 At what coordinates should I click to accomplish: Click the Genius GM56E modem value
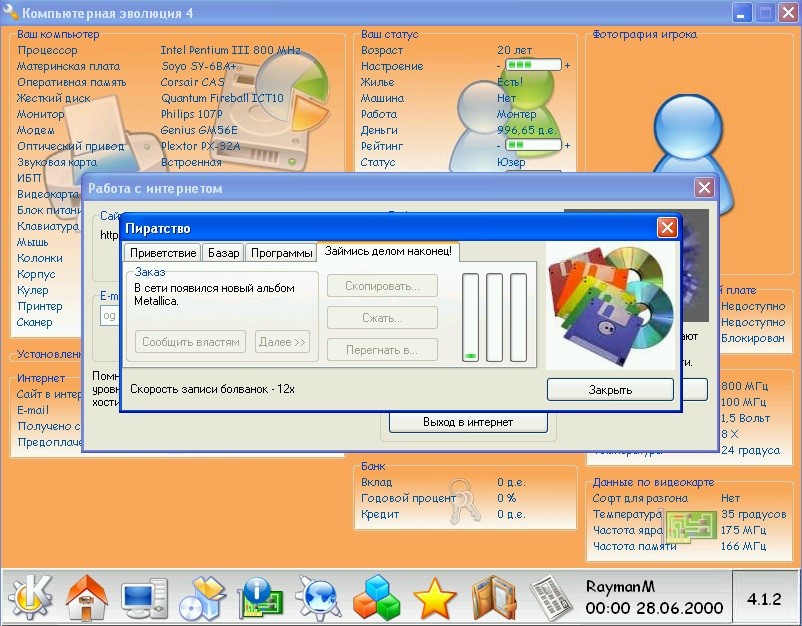tap(199, 130)
